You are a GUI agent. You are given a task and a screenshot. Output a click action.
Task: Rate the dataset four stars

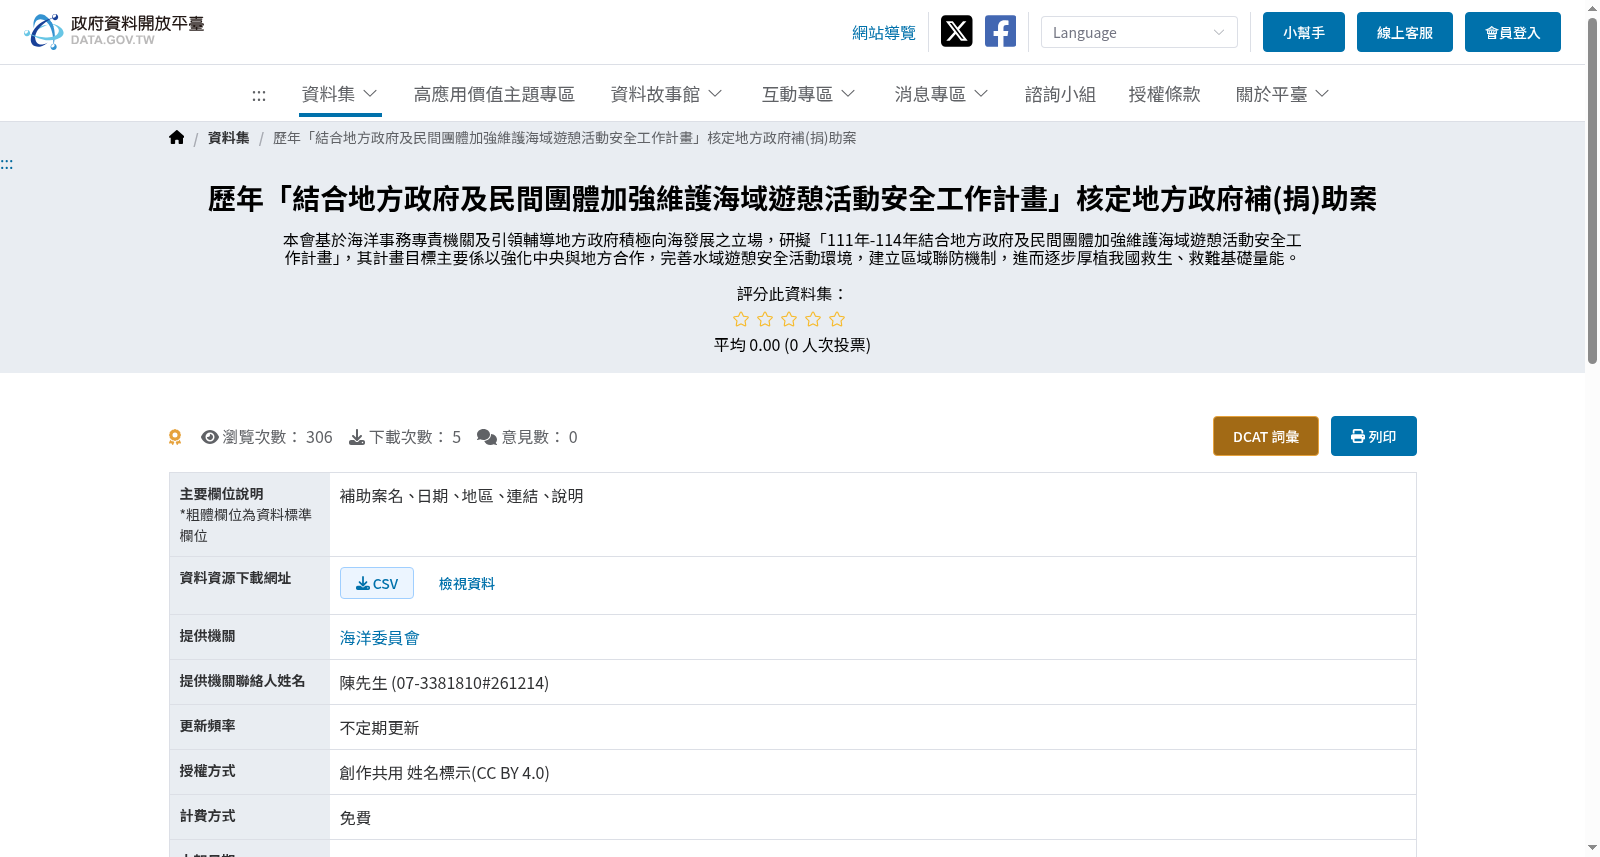[x=813, y=319]
